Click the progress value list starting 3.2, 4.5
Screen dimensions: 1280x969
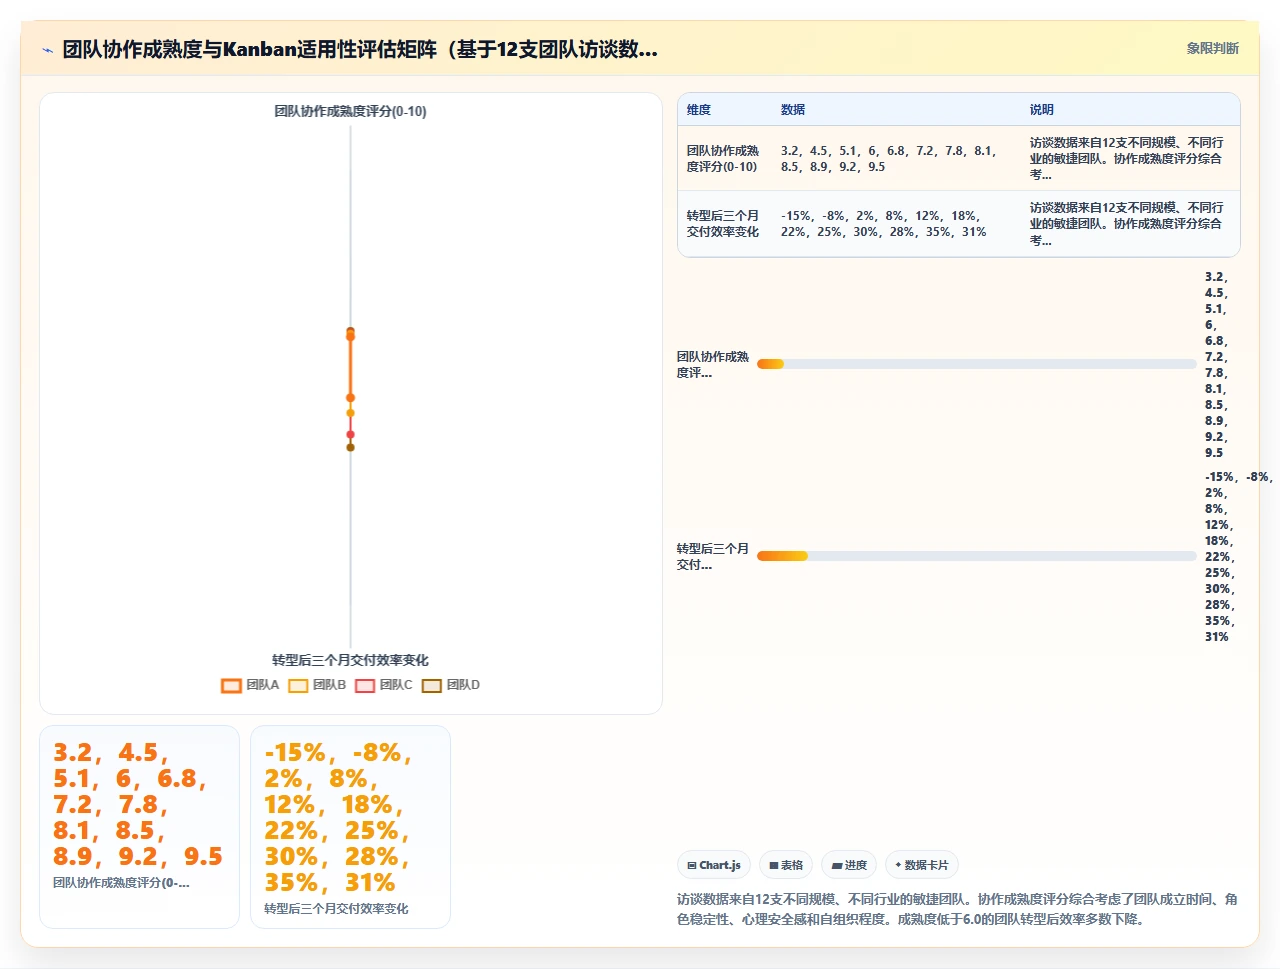pos(1216,365)
